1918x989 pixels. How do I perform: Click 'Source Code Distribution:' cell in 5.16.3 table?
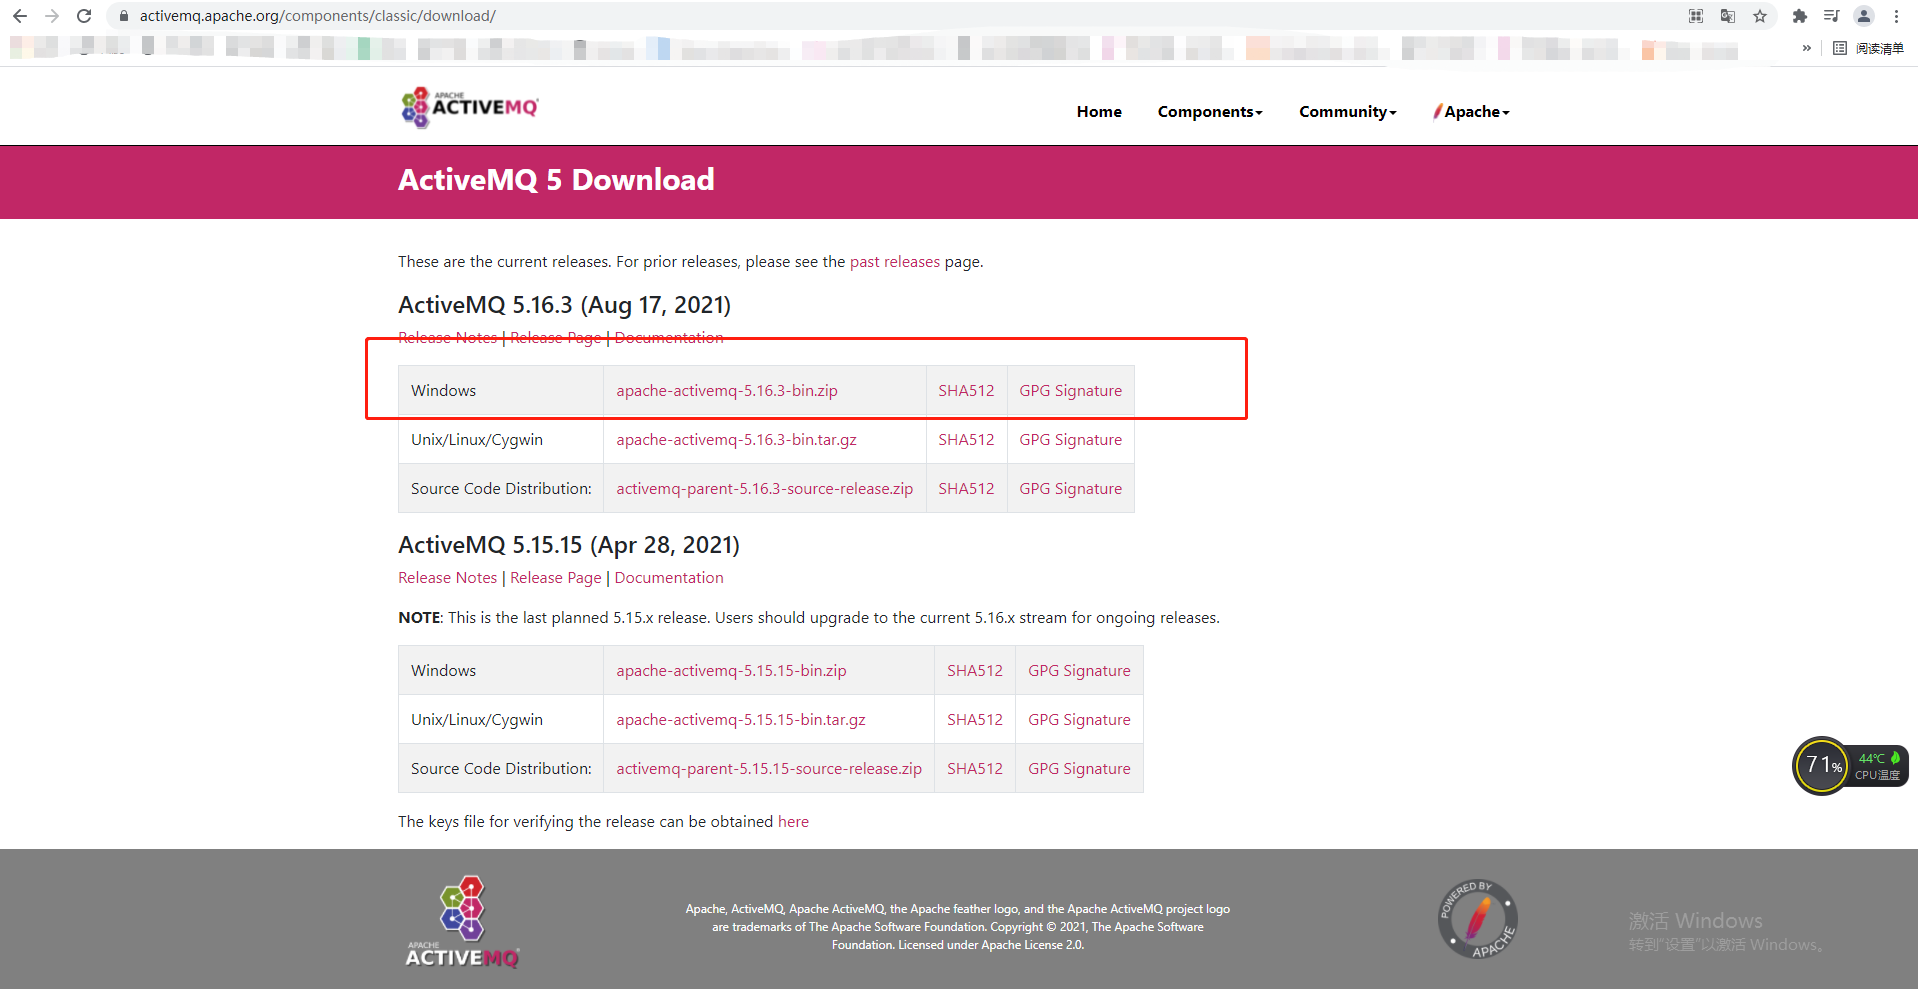click(501, 489)
